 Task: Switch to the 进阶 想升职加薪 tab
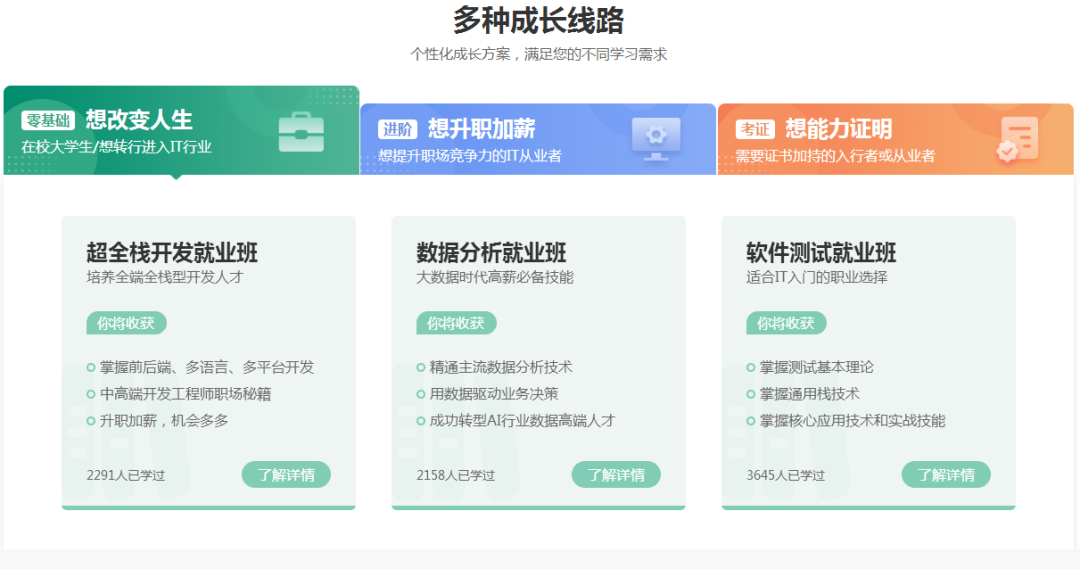[538, 139]
